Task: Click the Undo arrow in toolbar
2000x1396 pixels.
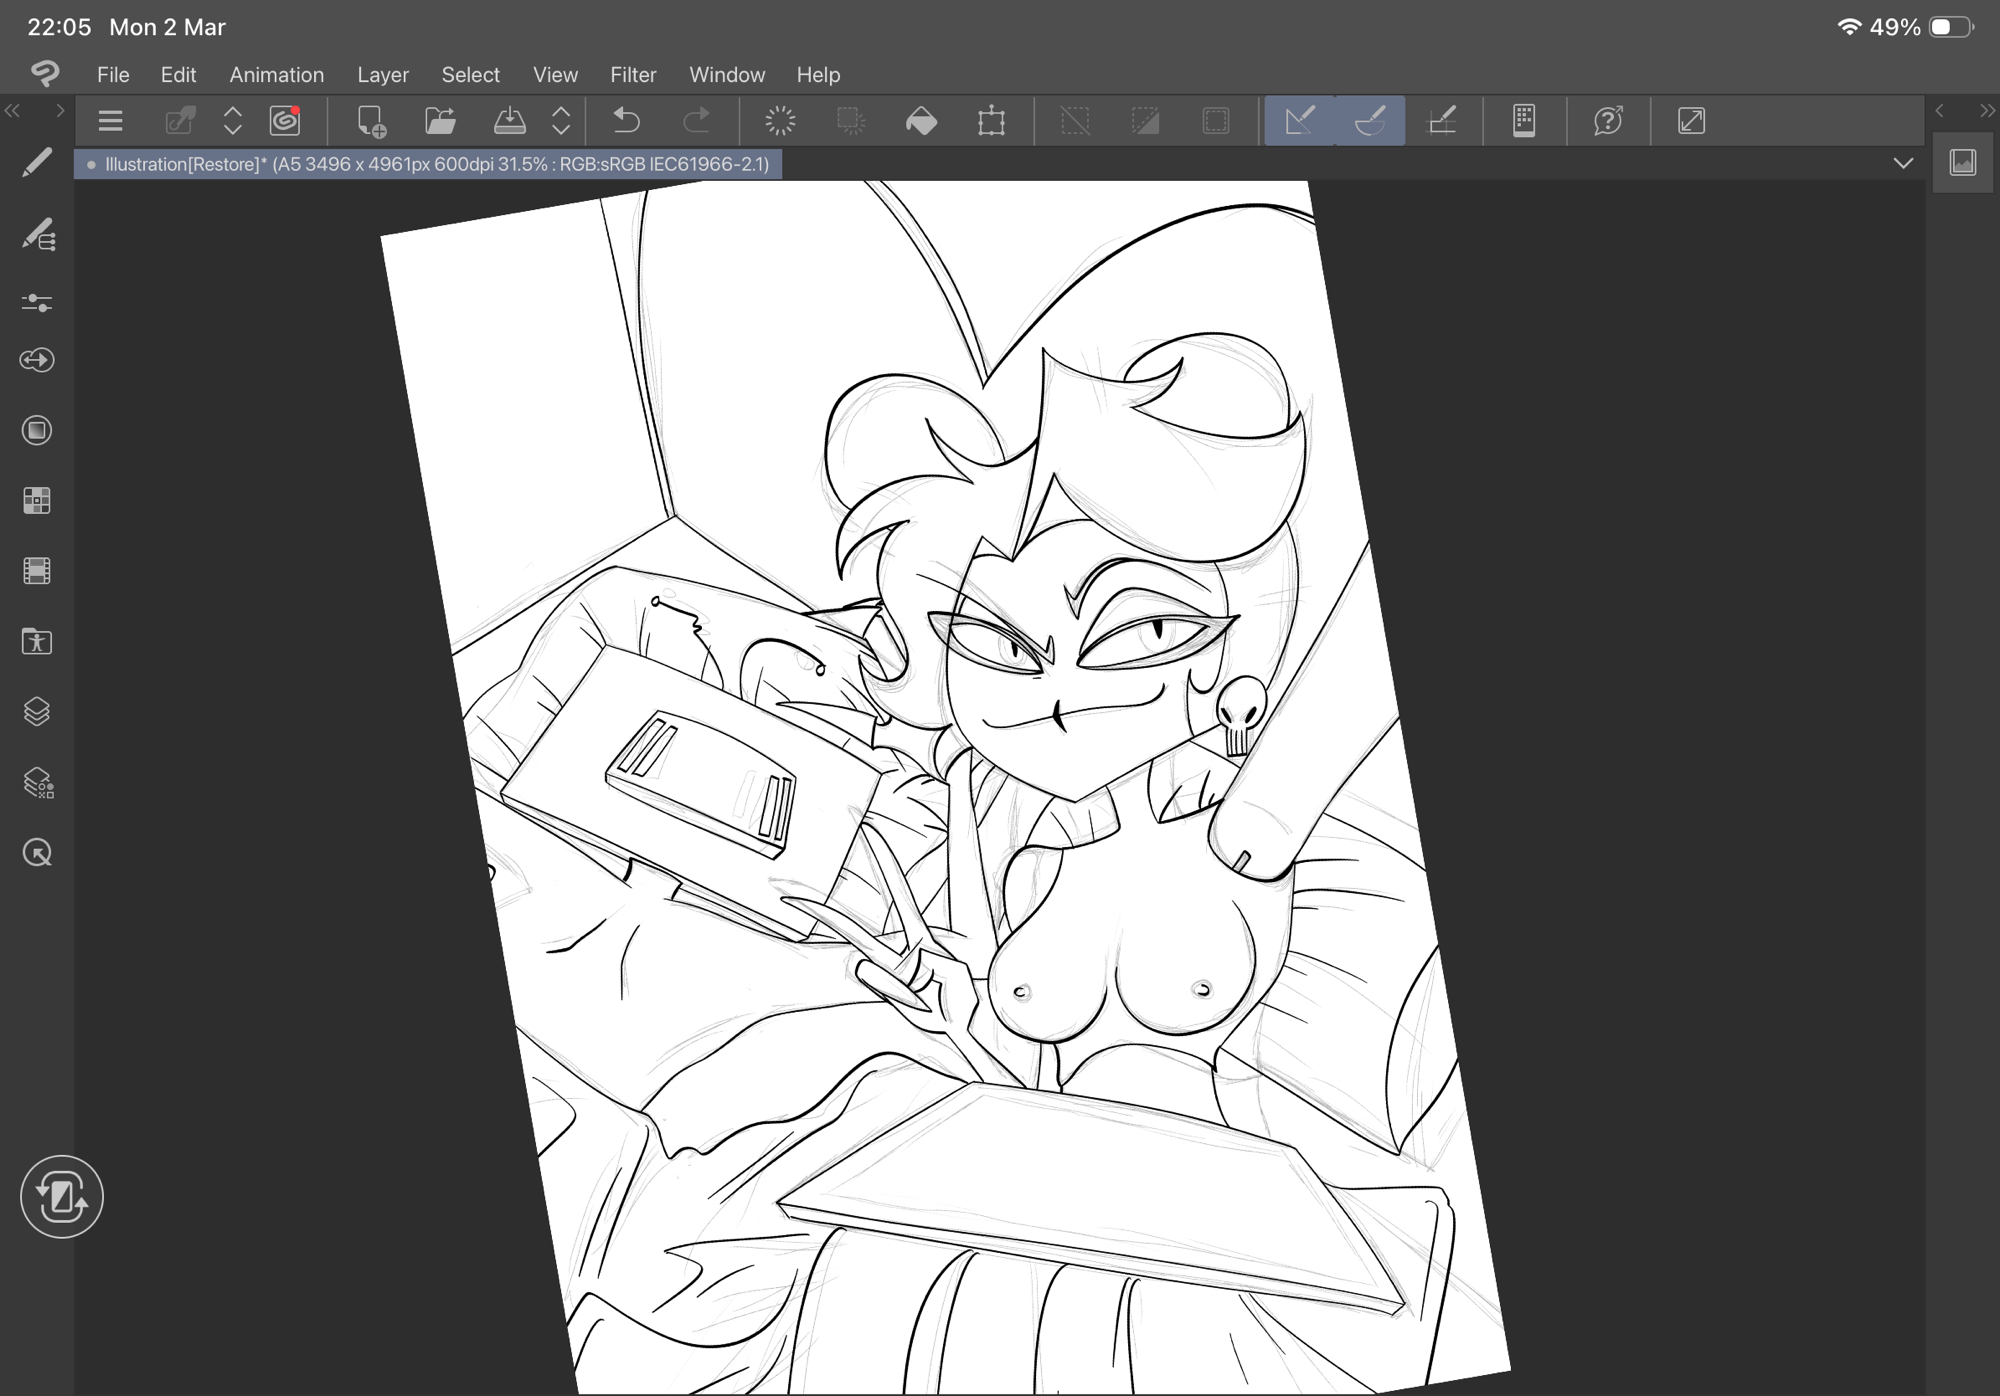Action: click(x=627, y=121)
